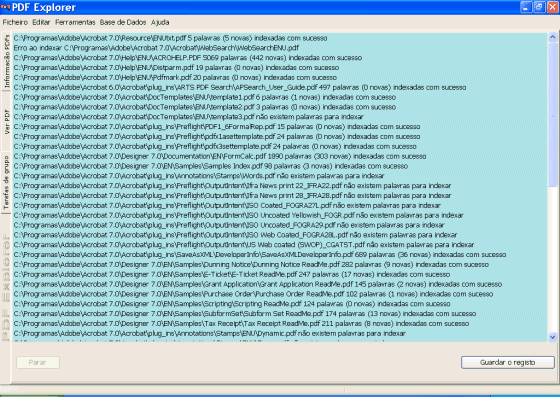Image resolution: width=560 pixels, height=397 pixels.
Task: Click the scrollbar up arrow
Action: (552, 37)
